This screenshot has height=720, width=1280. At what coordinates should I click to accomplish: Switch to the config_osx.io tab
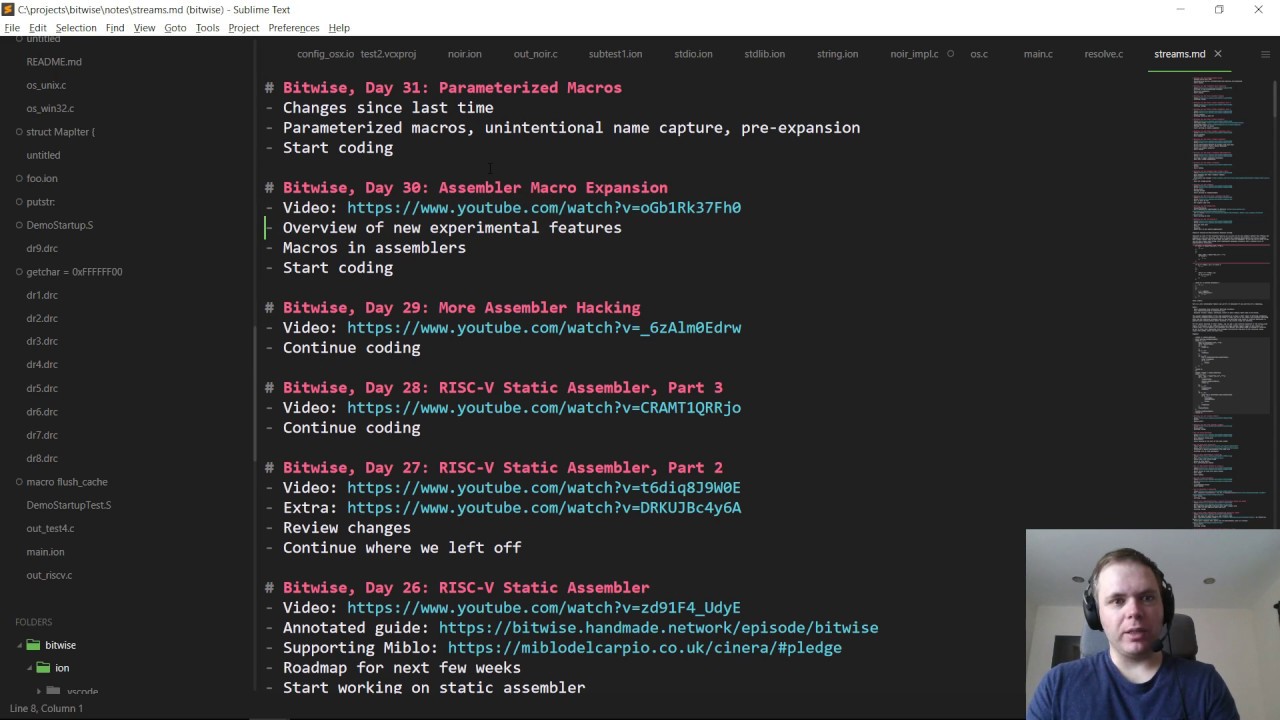(325, 54)
